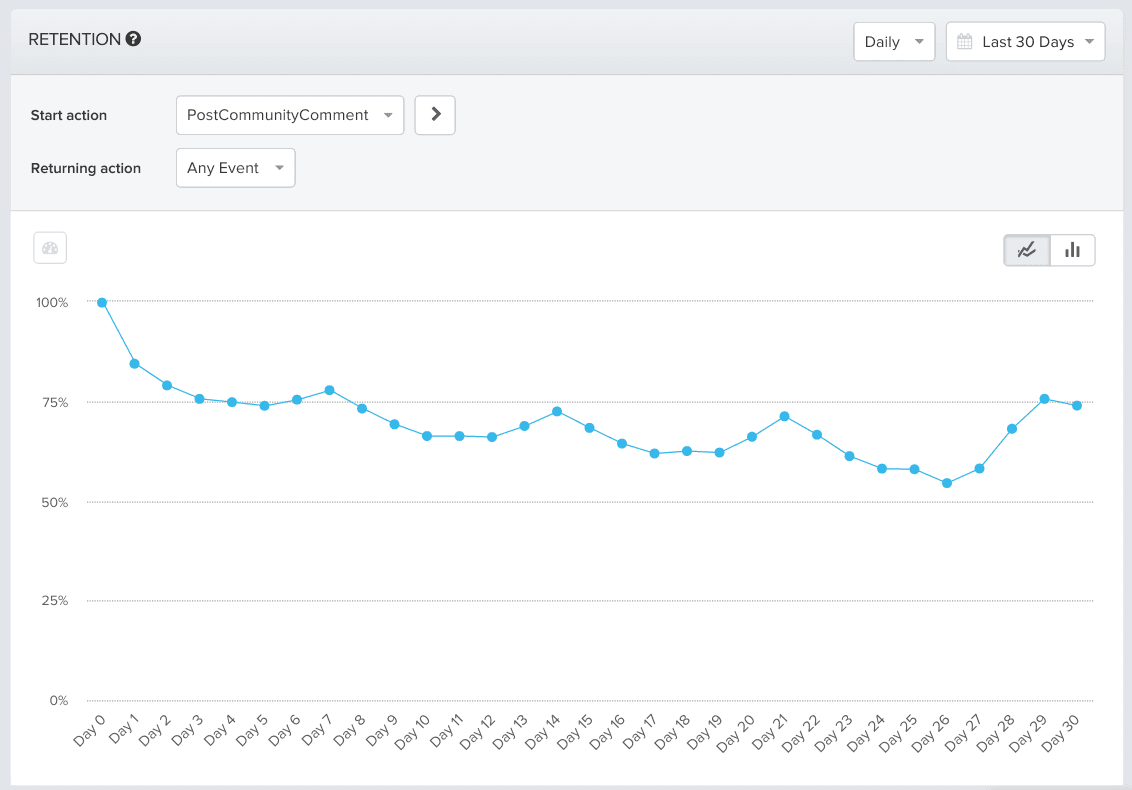Click the Retention help question mark icon
Screen dimensions: 1132x790
[133, 39]
